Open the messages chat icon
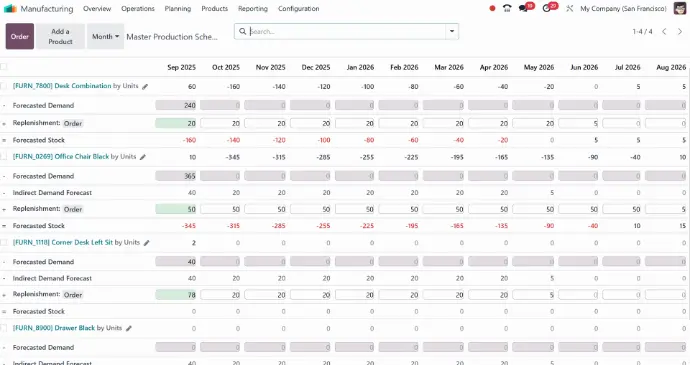The width and height of the screenshot is (690, 365). (523, 8)
